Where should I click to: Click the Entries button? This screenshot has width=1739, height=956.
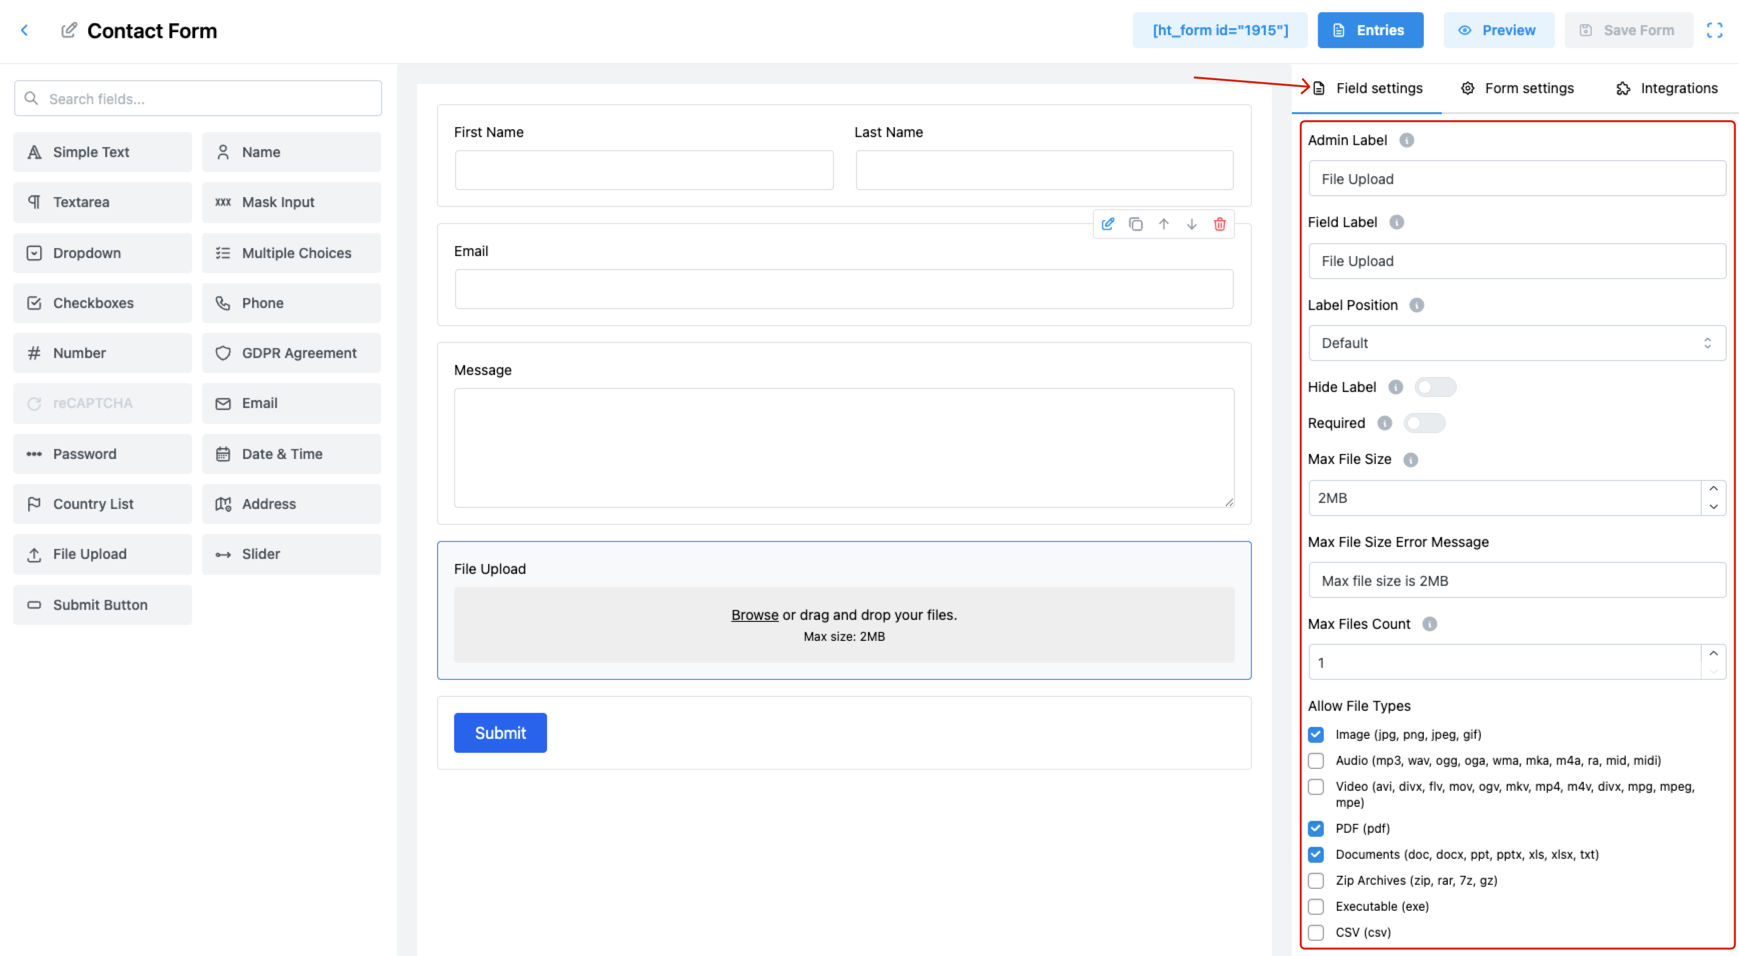coord(1370,30)
